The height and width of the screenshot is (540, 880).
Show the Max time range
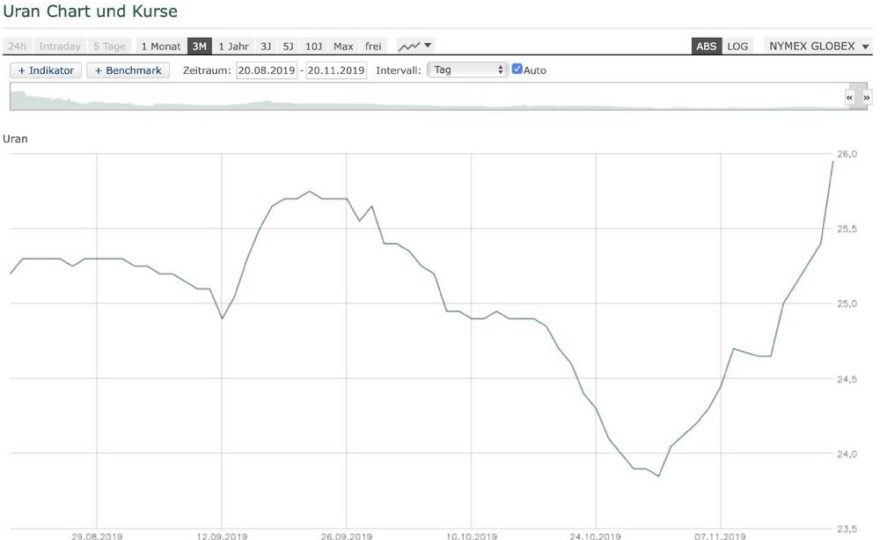(343, 46)
